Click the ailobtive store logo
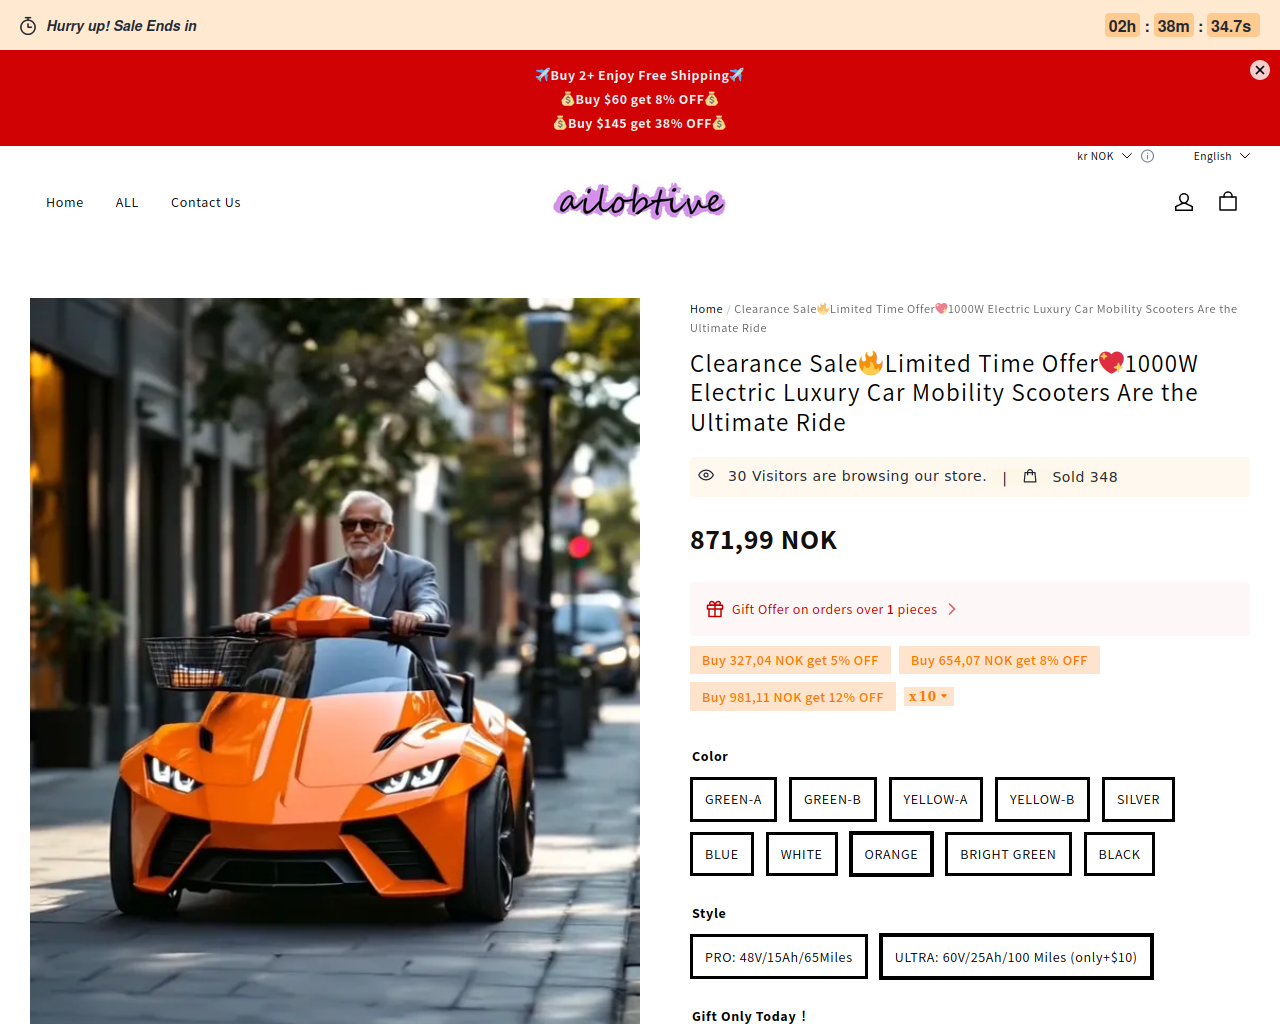 (x=640, y=202)
